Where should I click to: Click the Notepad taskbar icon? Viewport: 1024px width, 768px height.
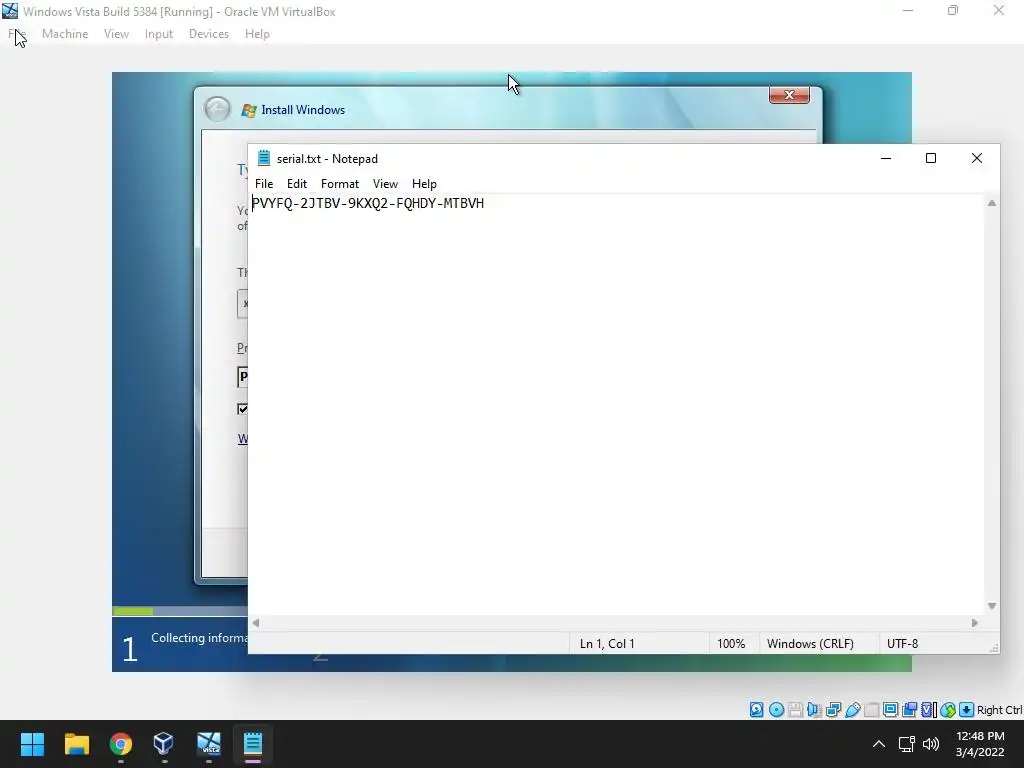coord(253,744)
